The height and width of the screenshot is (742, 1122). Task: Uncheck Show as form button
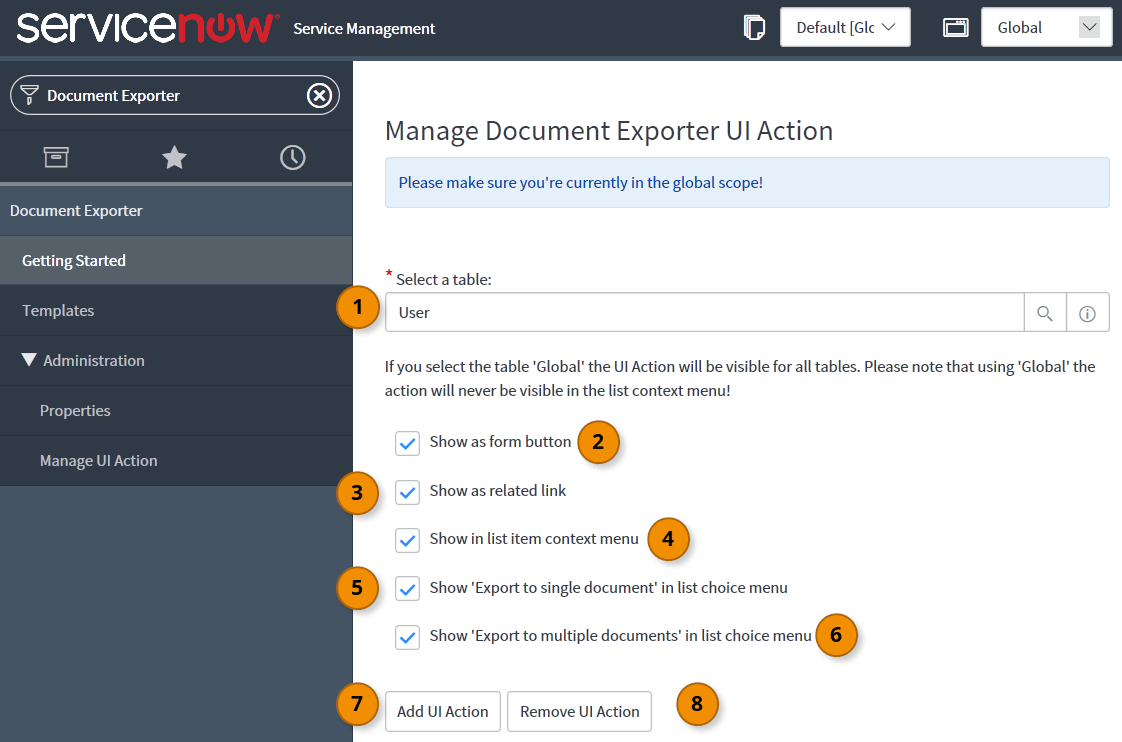pyautogui.click(x=407, y=443)
